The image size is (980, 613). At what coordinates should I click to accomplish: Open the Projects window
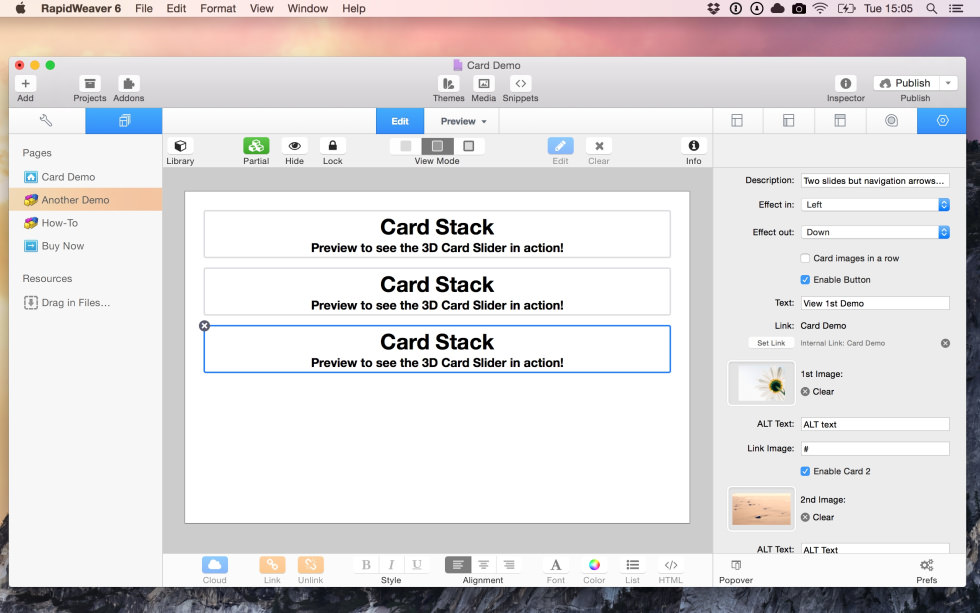pos(89,84)
